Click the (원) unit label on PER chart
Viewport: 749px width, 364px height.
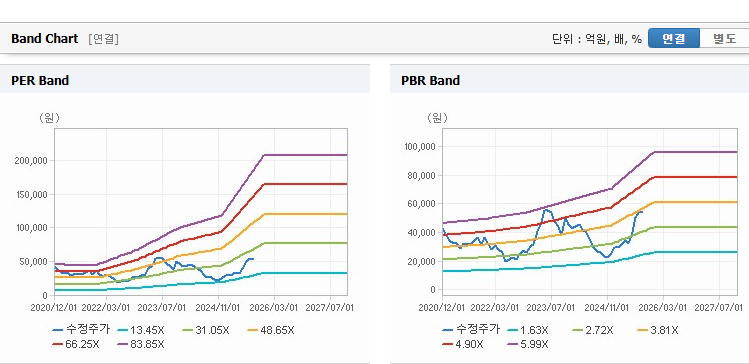point(49,118)
